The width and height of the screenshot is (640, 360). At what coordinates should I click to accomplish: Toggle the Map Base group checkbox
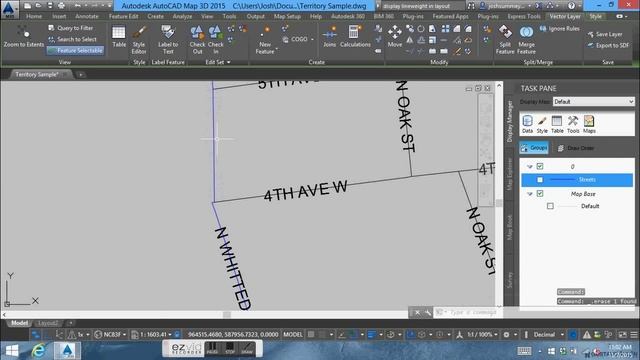click(540, 193)
